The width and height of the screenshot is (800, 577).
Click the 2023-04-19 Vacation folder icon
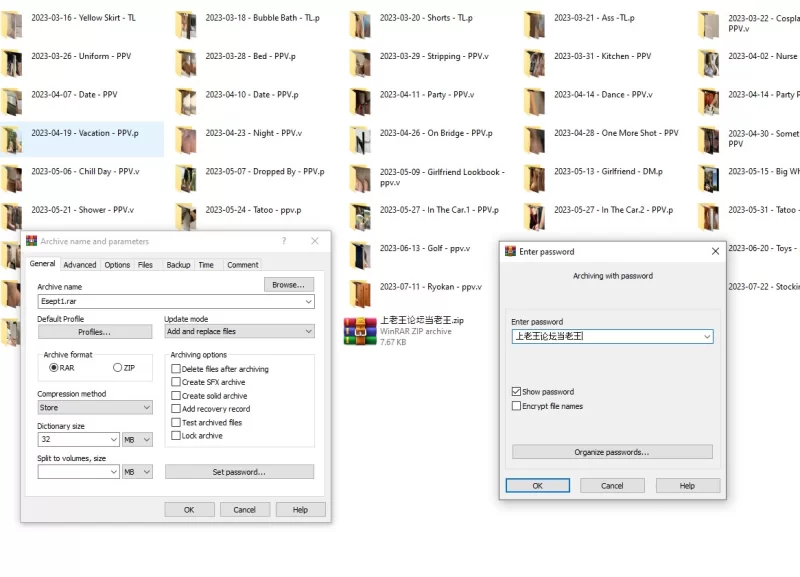[12, 139]
